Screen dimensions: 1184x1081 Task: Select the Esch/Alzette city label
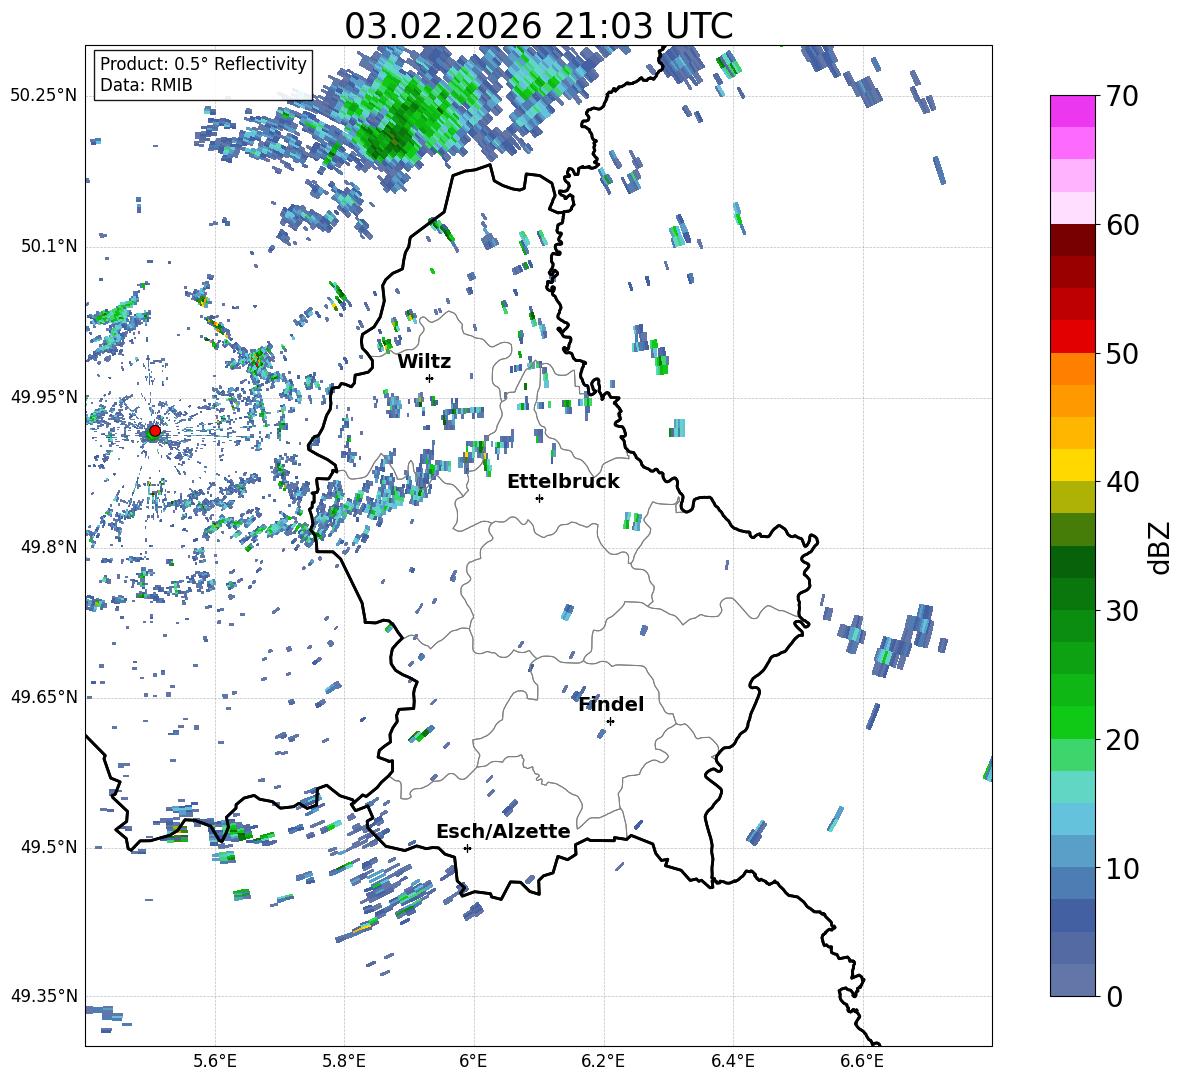pos(503,832)
